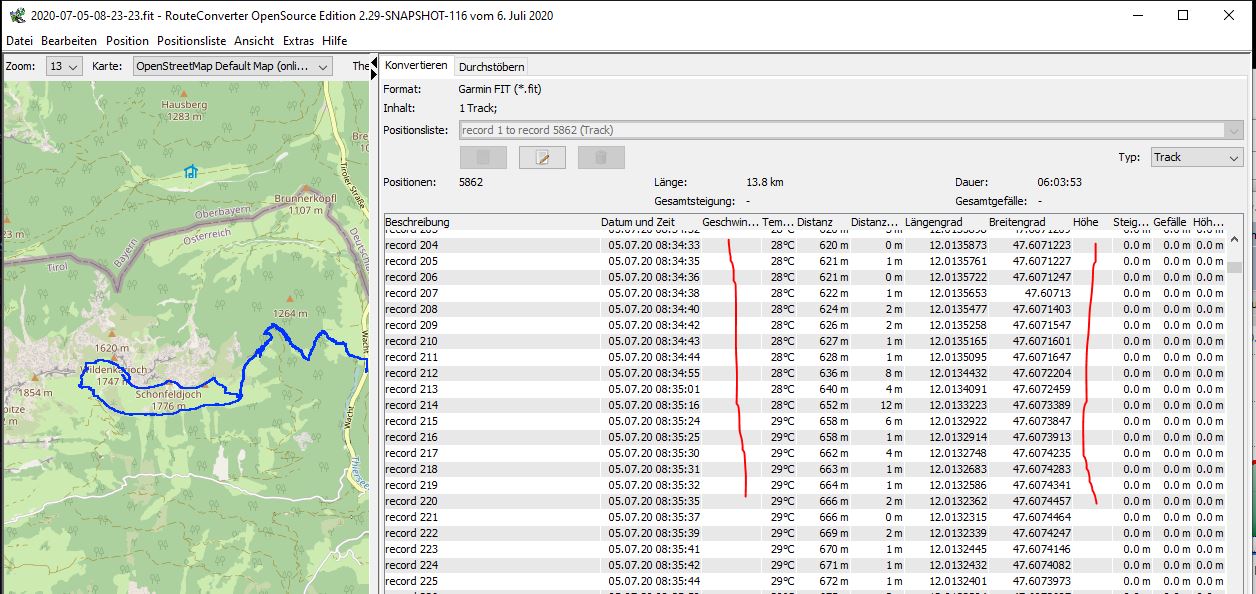Expand the Karte map selection dropdown

[x=232, y=66]
